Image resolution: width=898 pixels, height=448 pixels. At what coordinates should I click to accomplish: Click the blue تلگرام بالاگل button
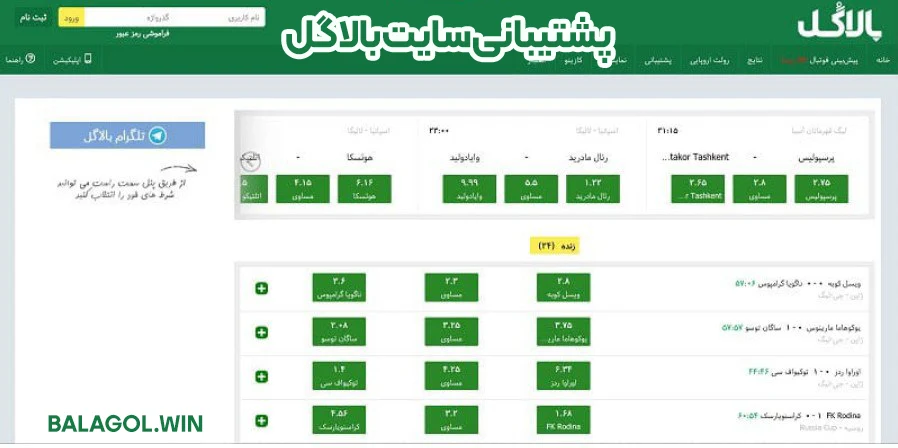click(x=127, y=136)
